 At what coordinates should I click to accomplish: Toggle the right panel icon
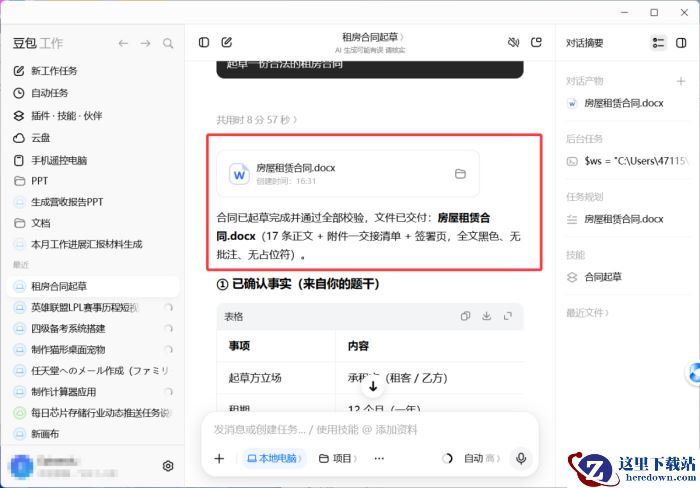click(681, 43)
